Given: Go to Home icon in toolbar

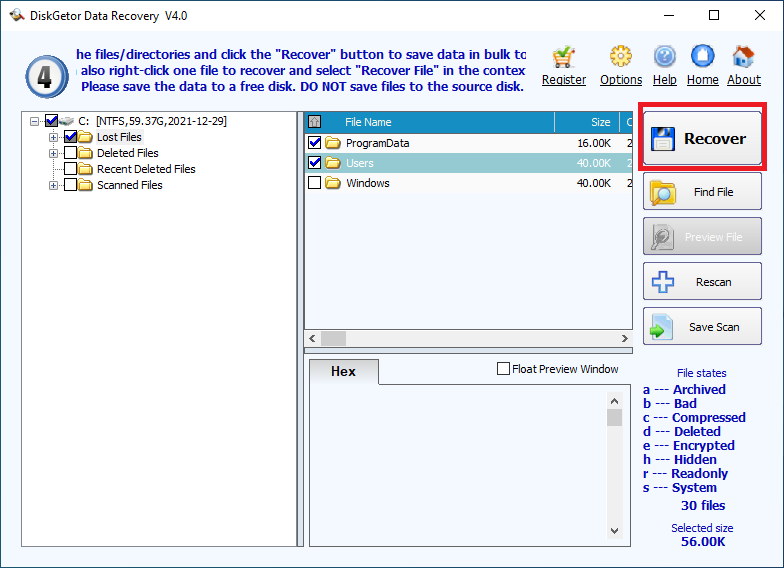Looking at the screenshot, I should (702, 58).
